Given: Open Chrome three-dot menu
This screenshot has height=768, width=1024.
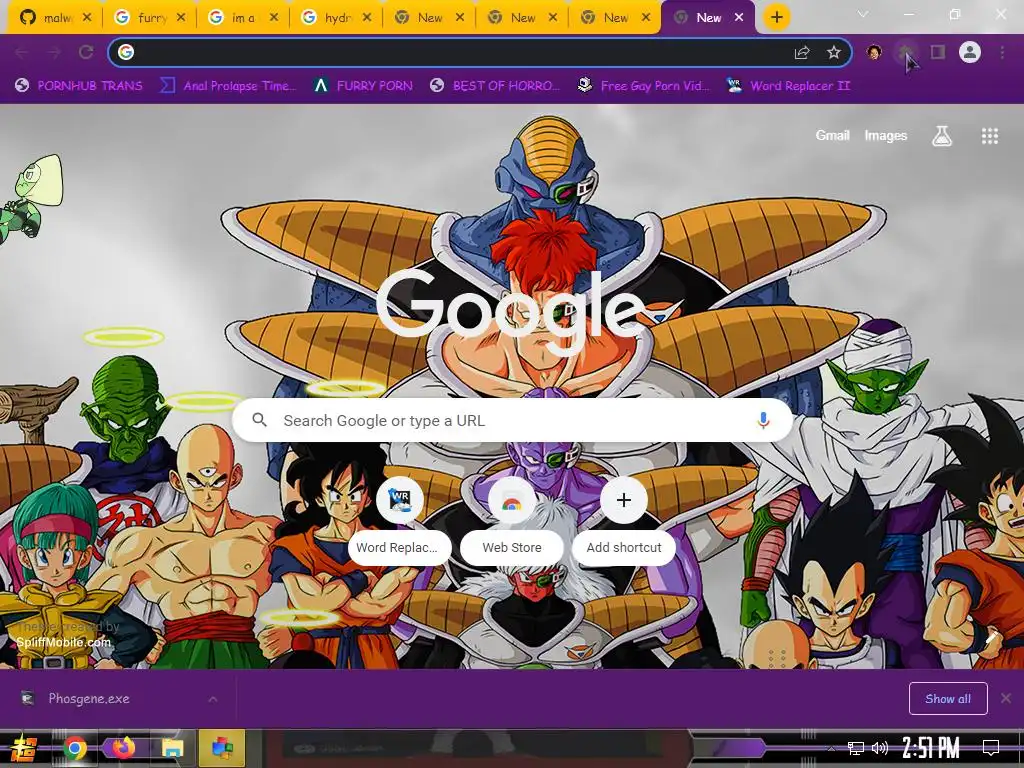Looking at the screenshot, I should pos(1002,52).
